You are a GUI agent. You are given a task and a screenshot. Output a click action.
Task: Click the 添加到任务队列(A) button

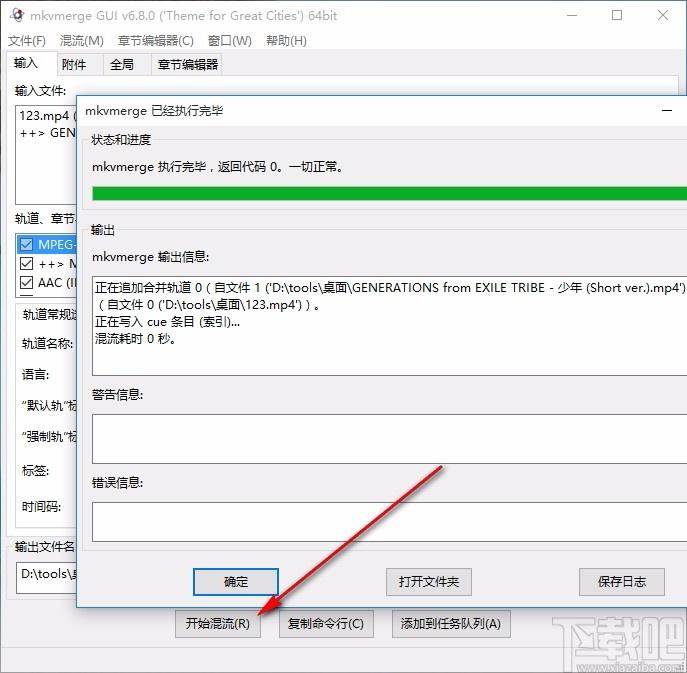click(x=451, y=623)
